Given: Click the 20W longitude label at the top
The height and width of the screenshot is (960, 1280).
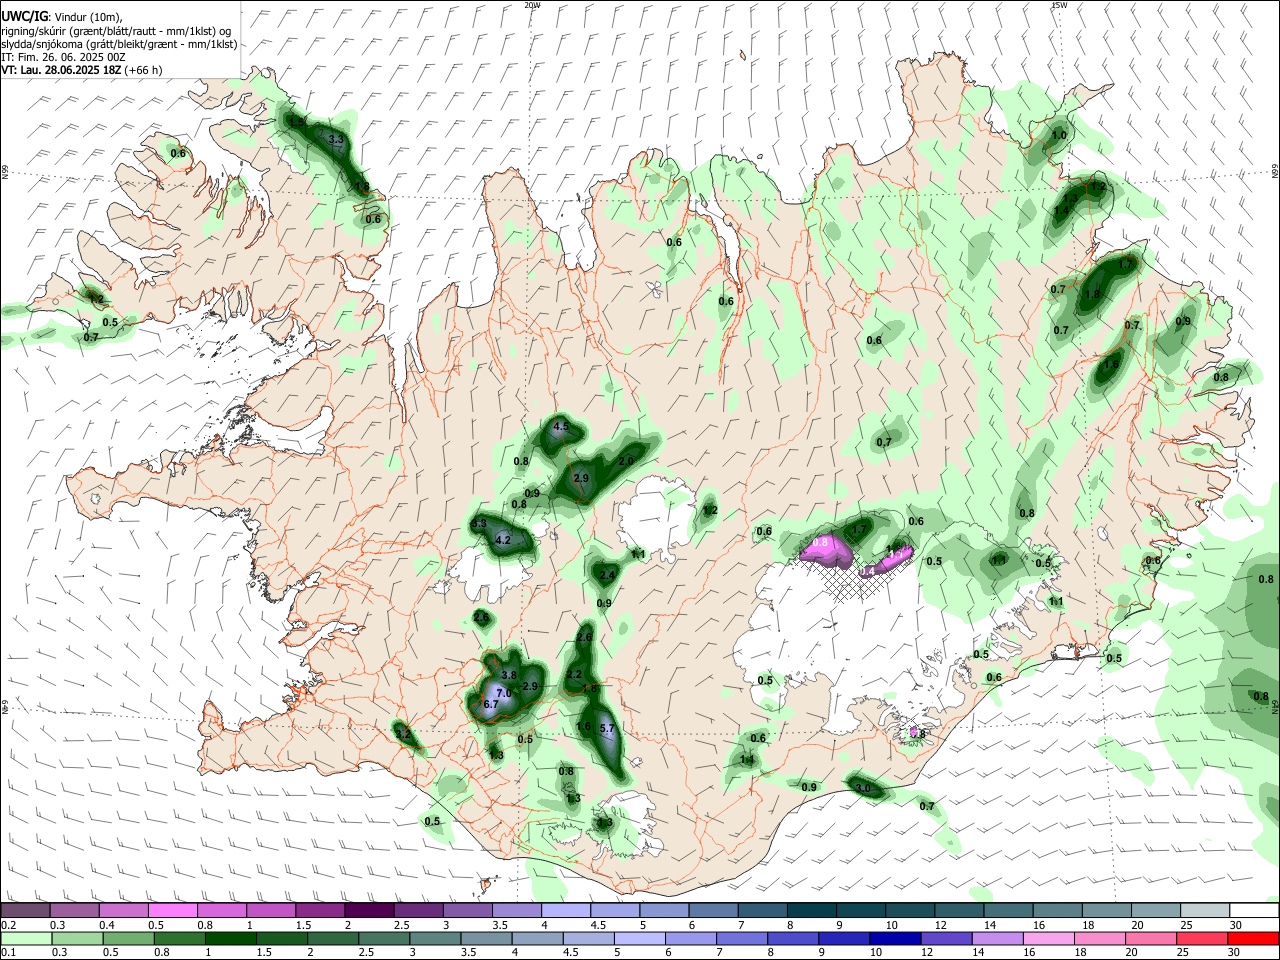Looking at the screenshot, I should pos(532,5).
